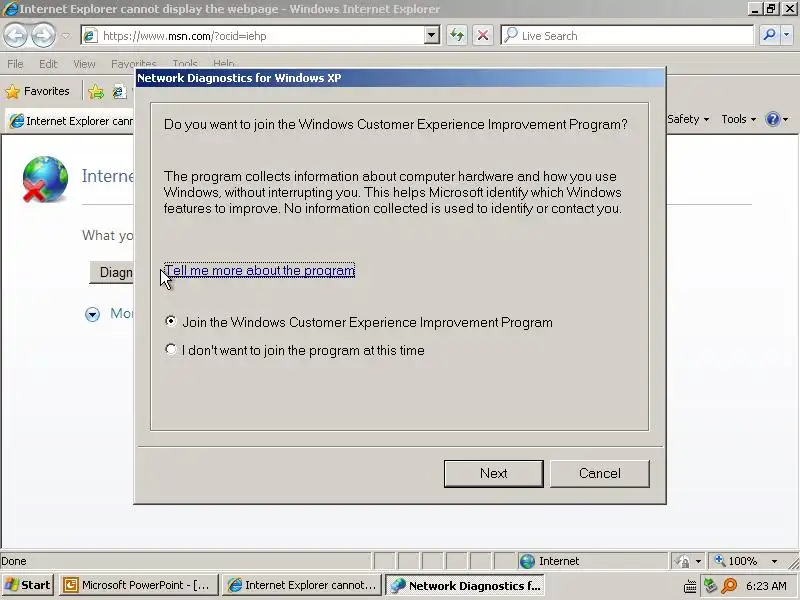Open recent pages dropdown next to Forward

[66, 36]
